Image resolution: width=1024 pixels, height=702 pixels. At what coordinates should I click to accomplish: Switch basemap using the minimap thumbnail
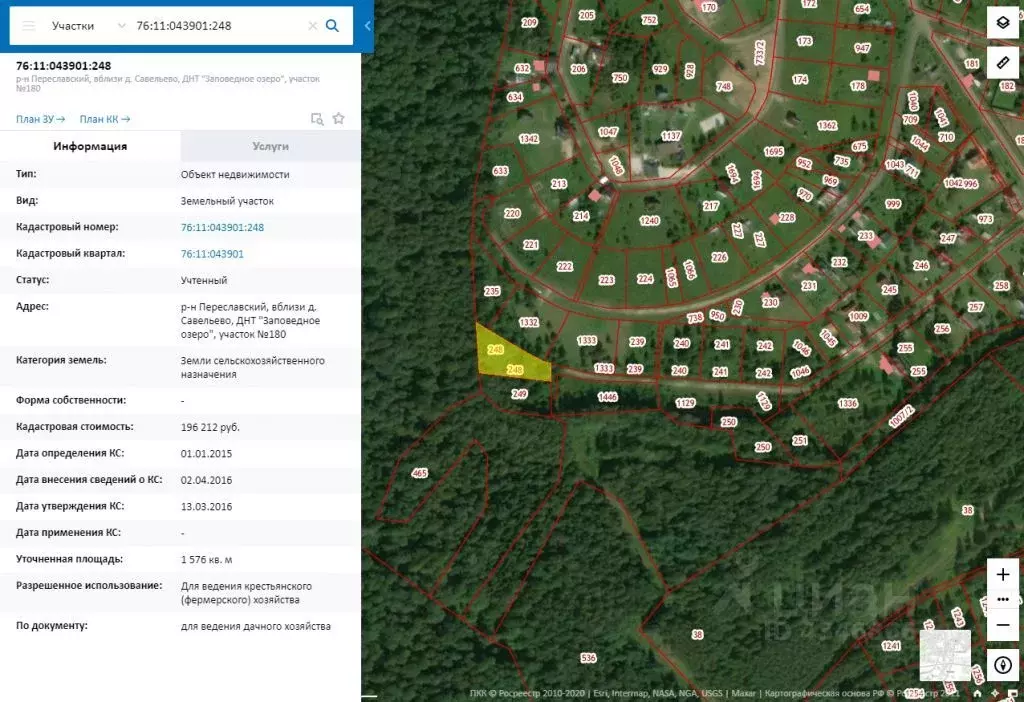[945, 655]
